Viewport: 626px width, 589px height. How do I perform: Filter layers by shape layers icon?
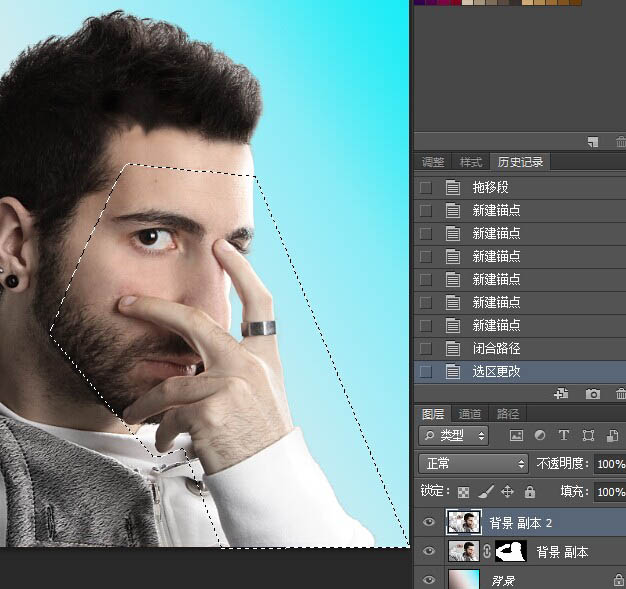pos(588,435)
